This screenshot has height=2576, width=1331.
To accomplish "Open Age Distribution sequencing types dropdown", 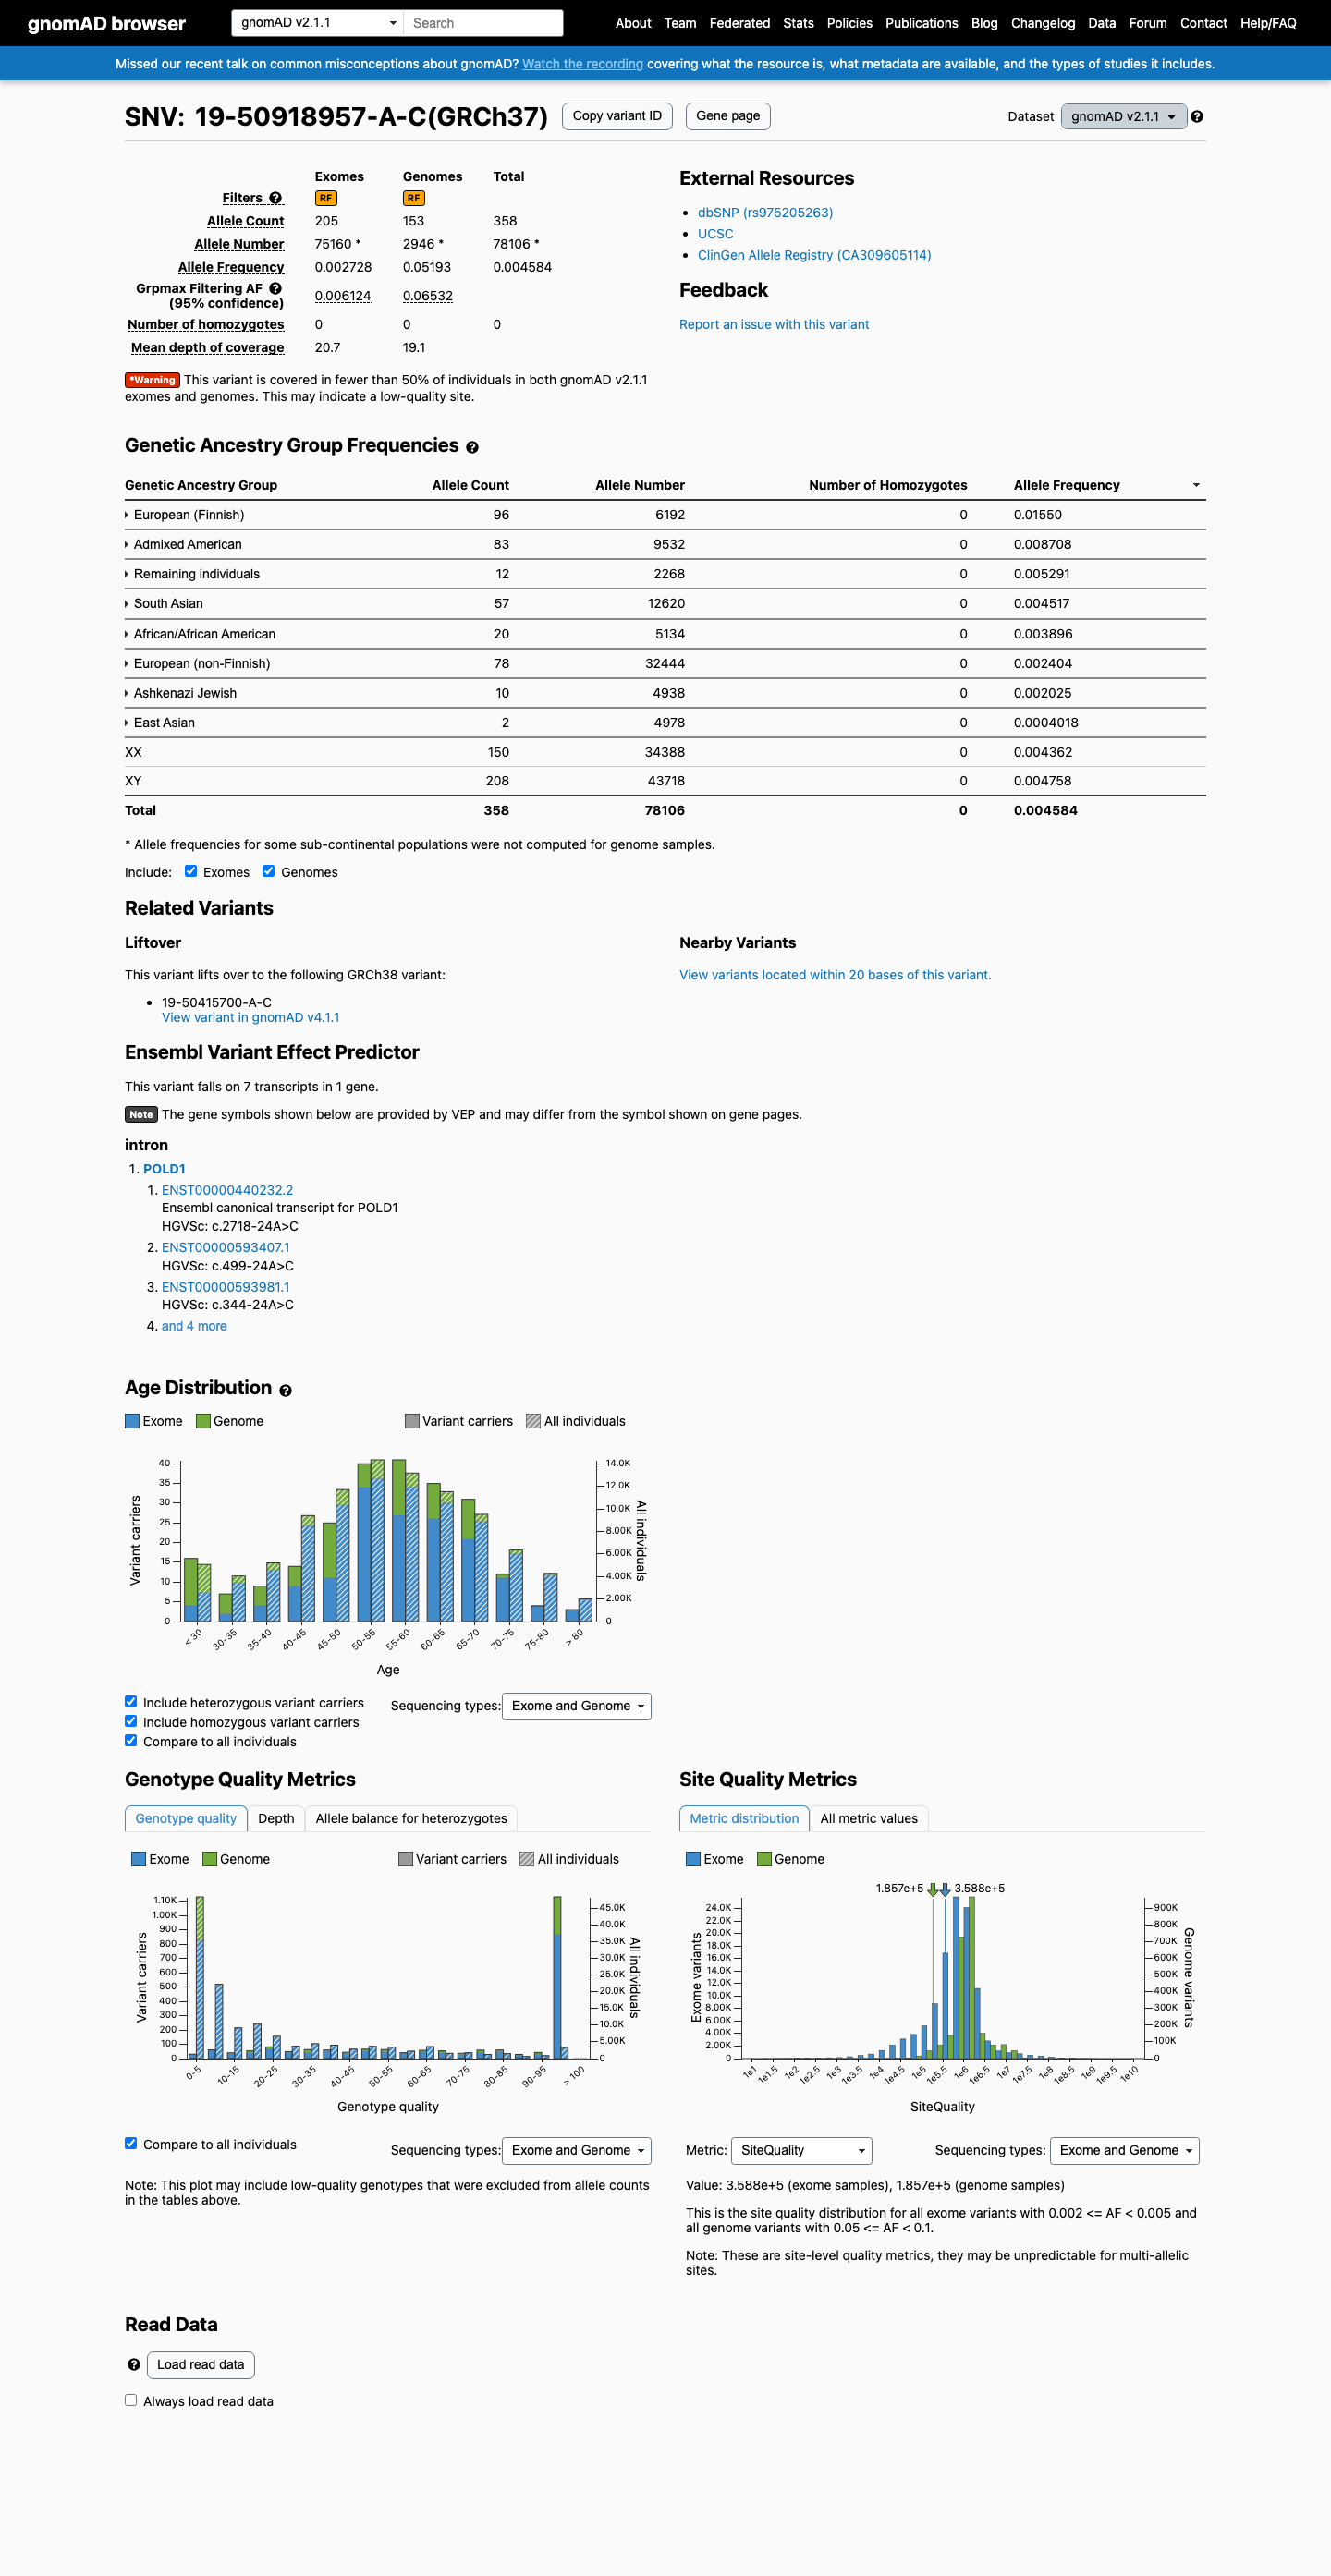I will [576, 1706].
